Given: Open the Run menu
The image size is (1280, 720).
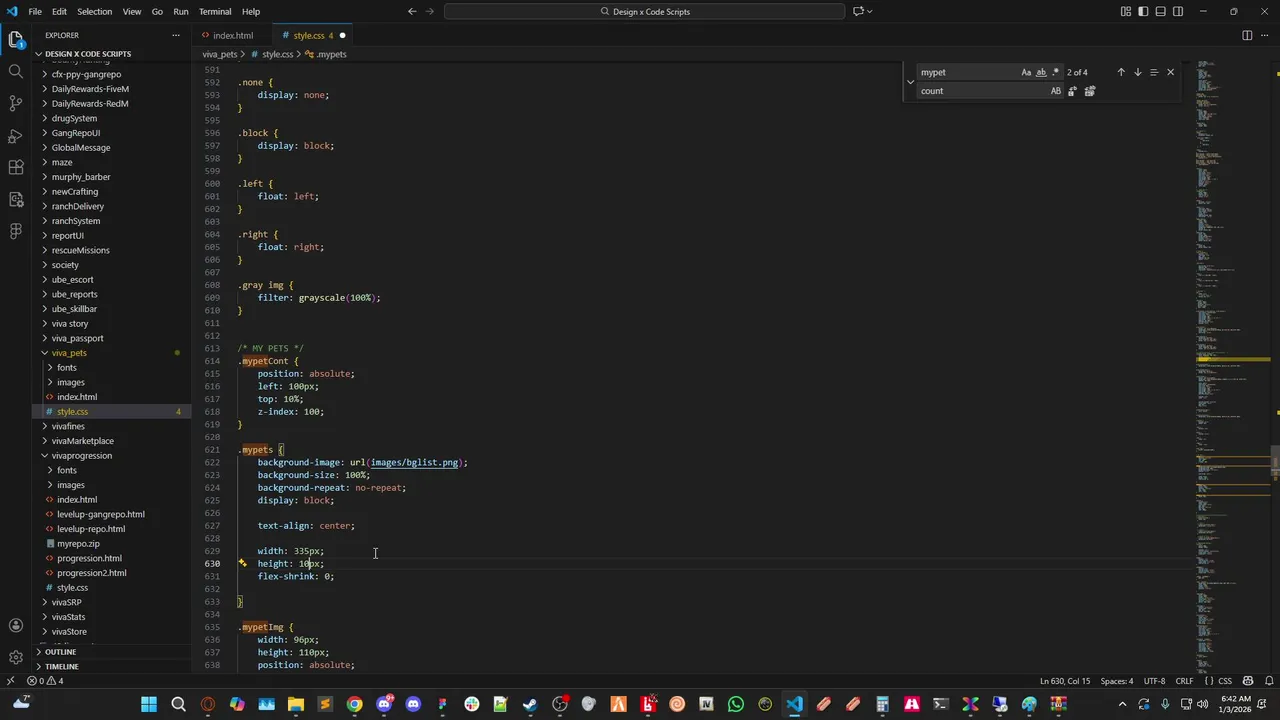Looking at the screenshot, I should [181, 11].
